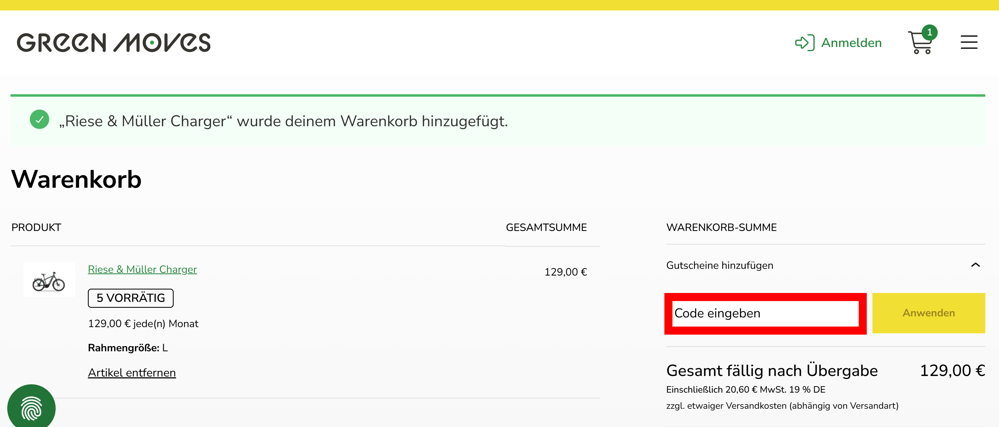Focus the Code eingeben coupon field
Image resolution: width=999 pixels, height=427 pixels.
765,314
